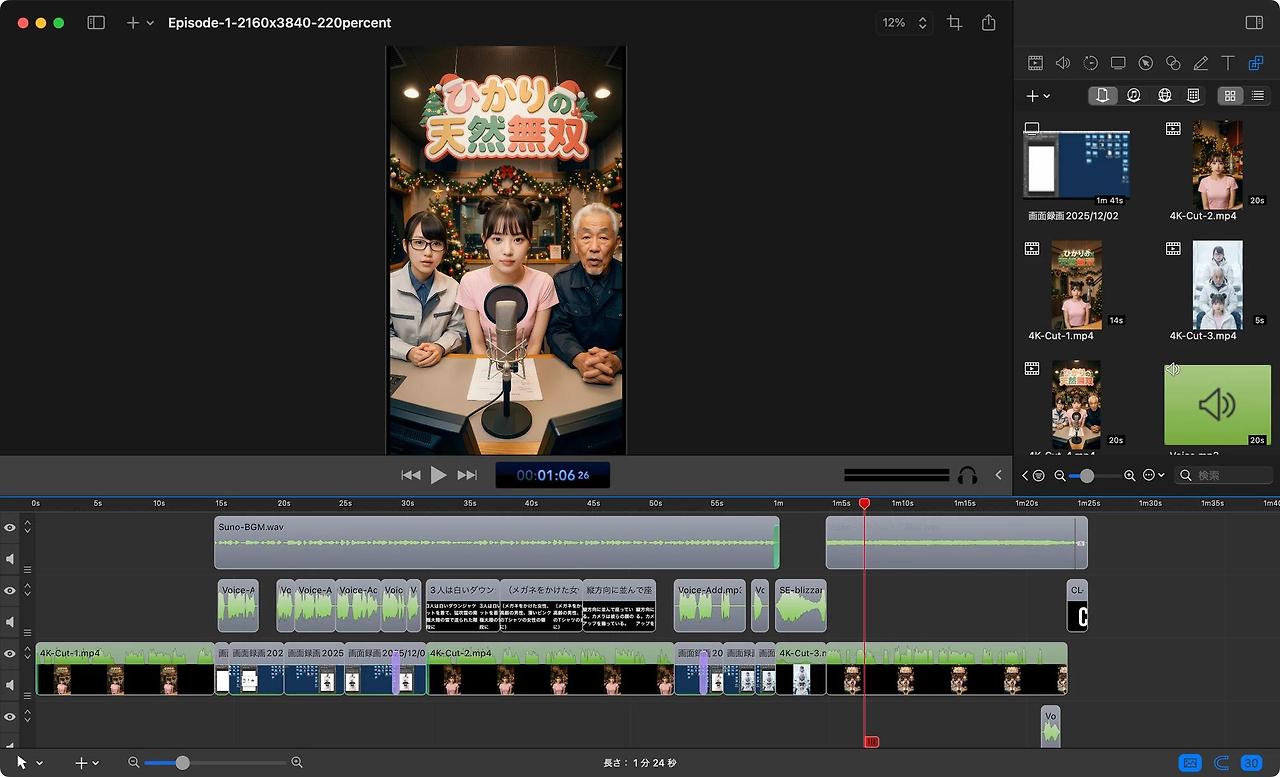Select the Media Library tab icon
Image resolution: width=1280 pixels, height=777 pixels.
click(1256, 63)
